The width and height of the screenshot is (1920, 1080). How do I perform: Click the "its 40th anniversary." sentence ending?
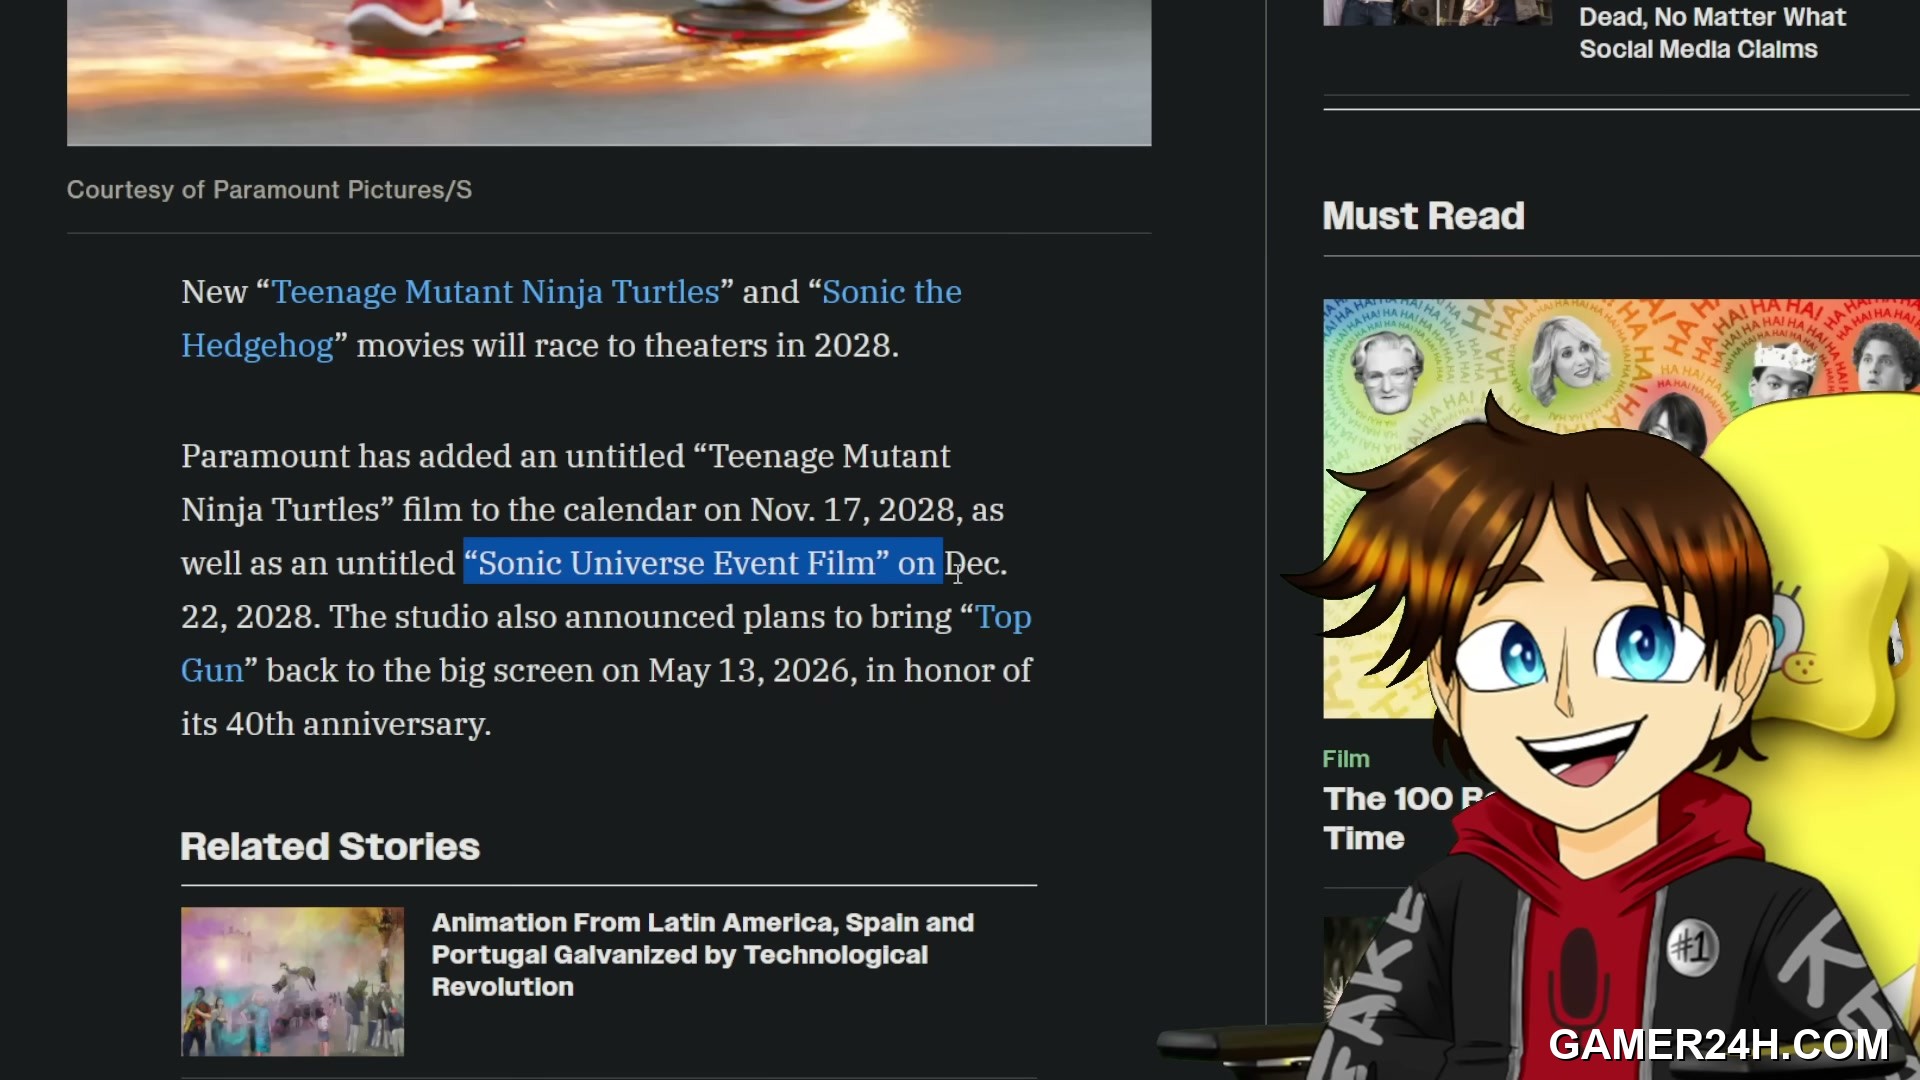(x=336, y=724)
